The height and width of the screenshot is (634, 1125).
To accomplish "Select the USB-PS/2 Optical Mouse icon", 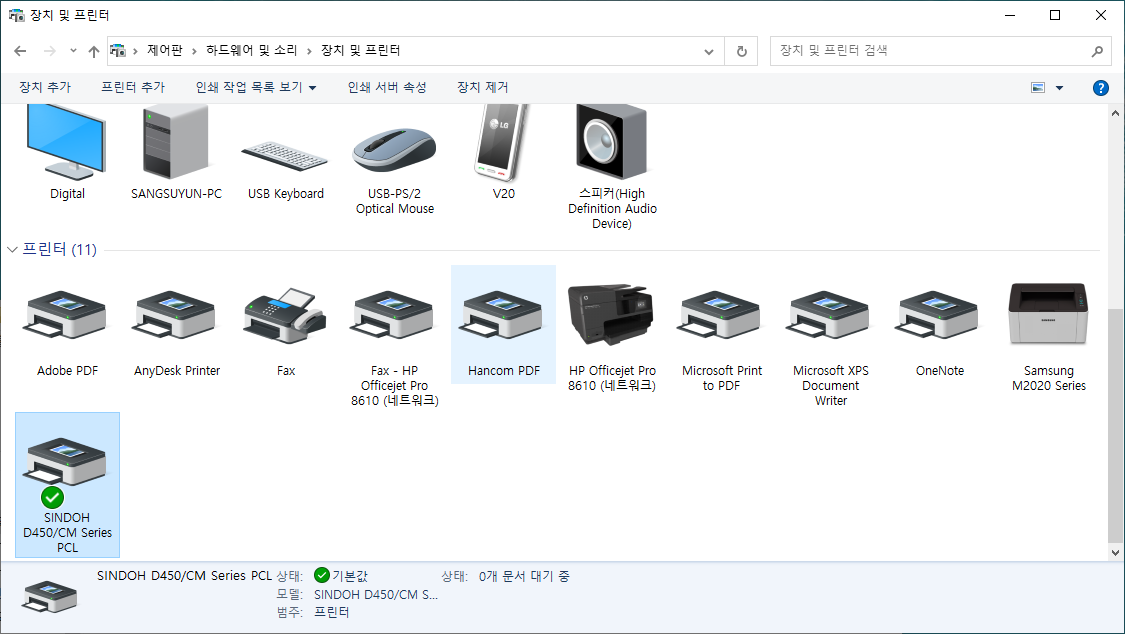I will [x=394, y=149].
